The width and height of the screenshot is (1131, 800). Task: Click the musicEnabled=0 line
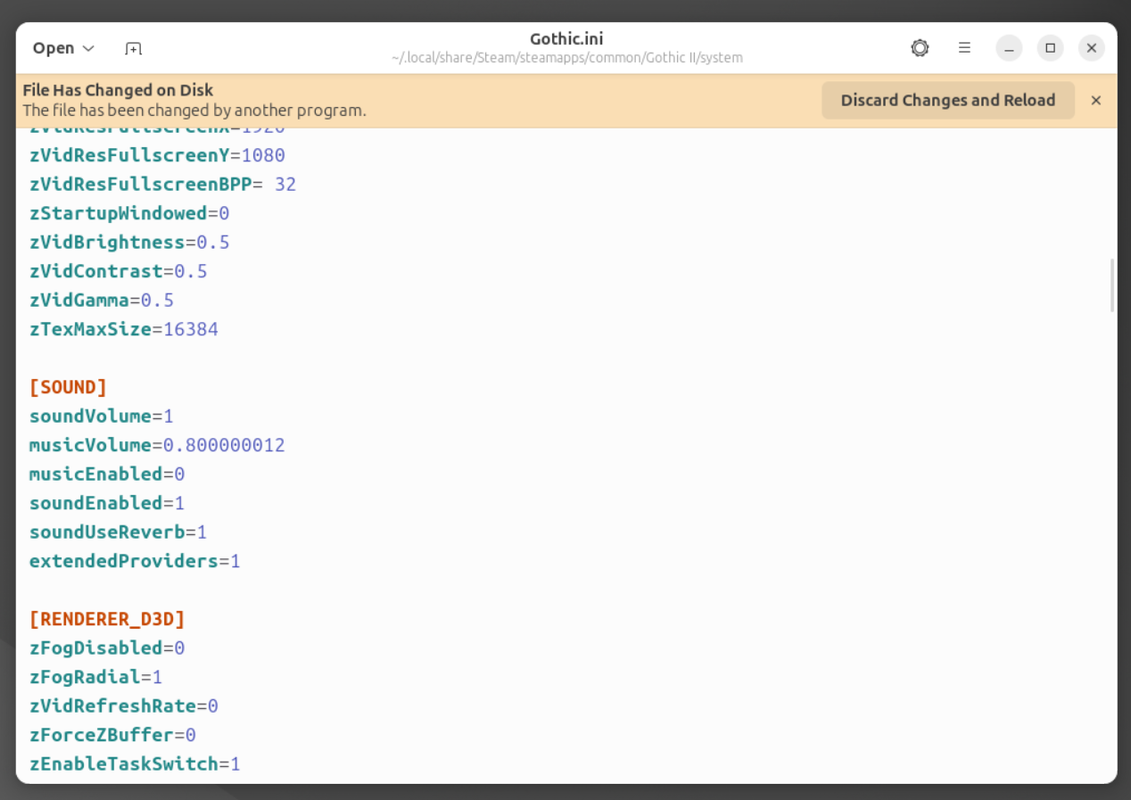[x=107, y=474]
